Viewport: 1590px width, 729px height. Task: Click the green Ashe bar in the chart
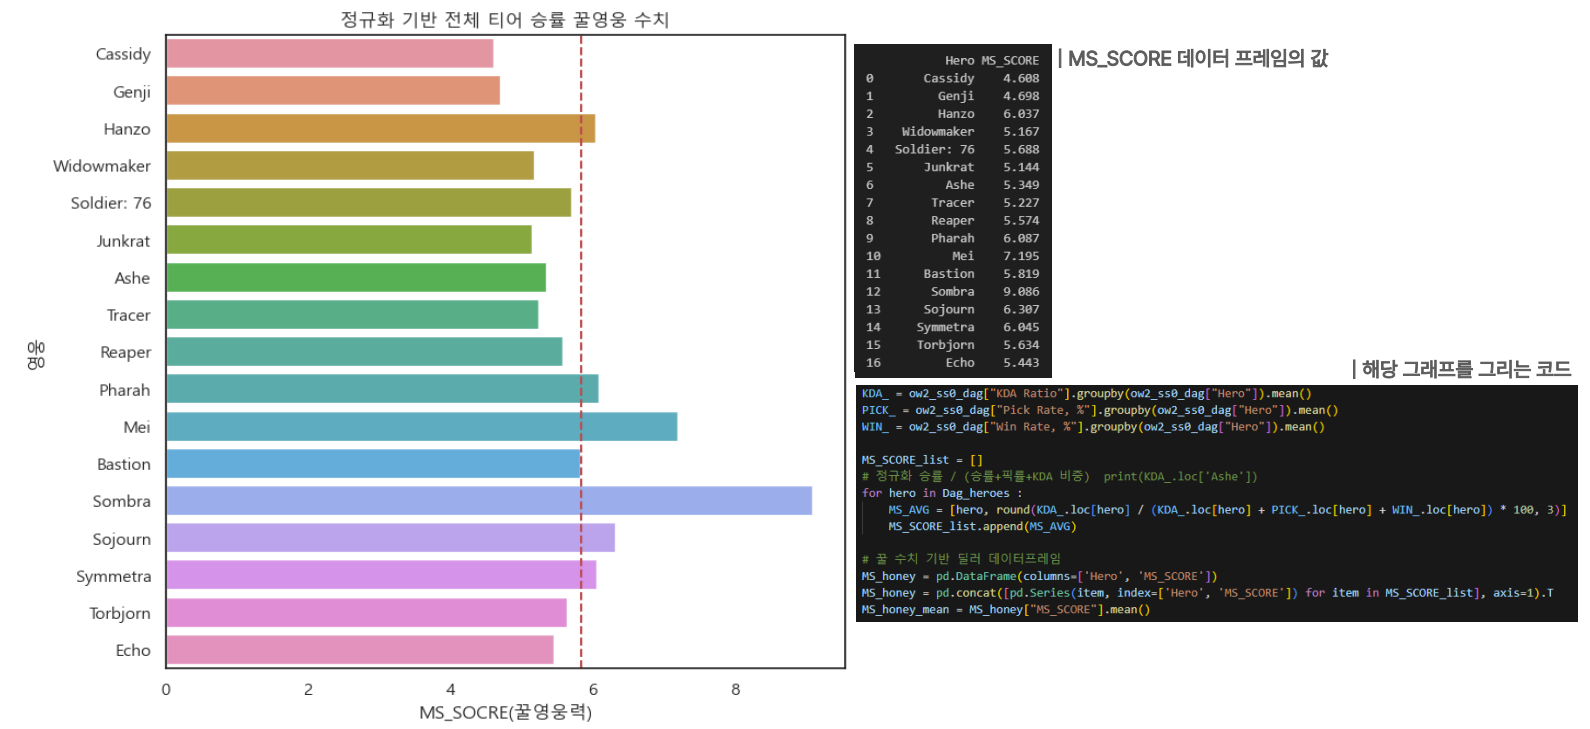[x=356, y=278]
